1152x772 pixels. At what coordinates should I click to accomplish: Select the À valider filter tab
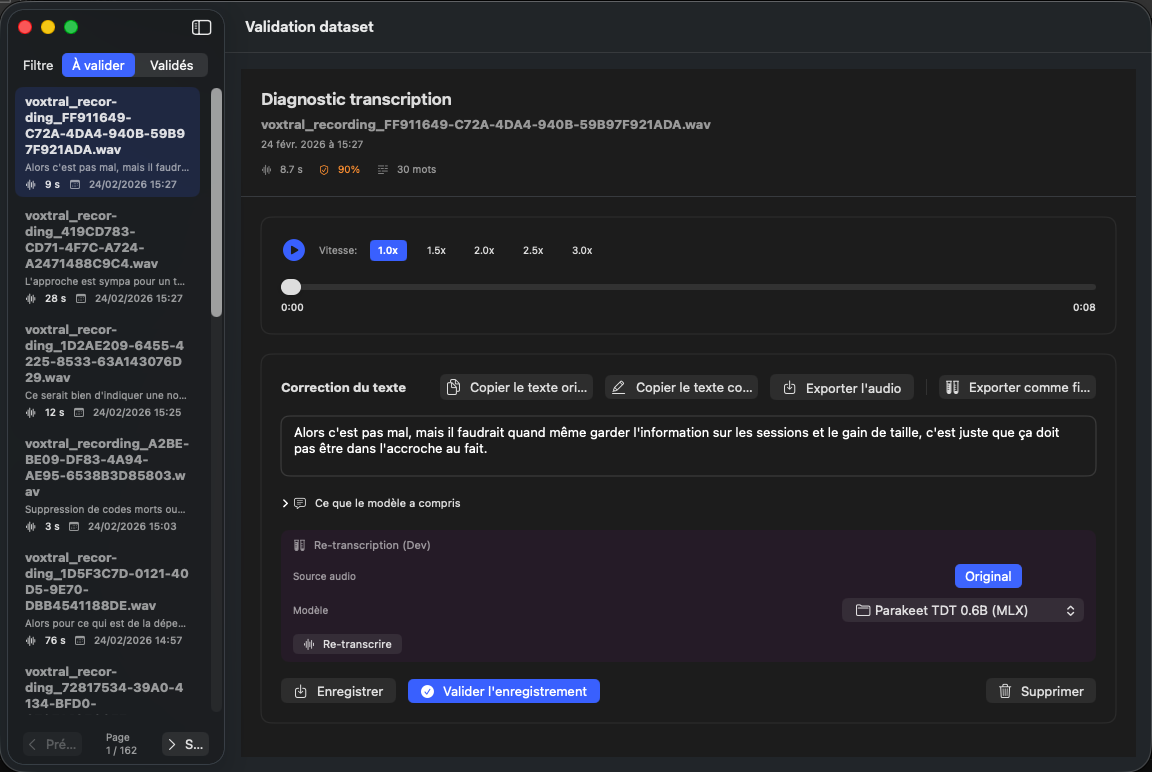[98, 65]
